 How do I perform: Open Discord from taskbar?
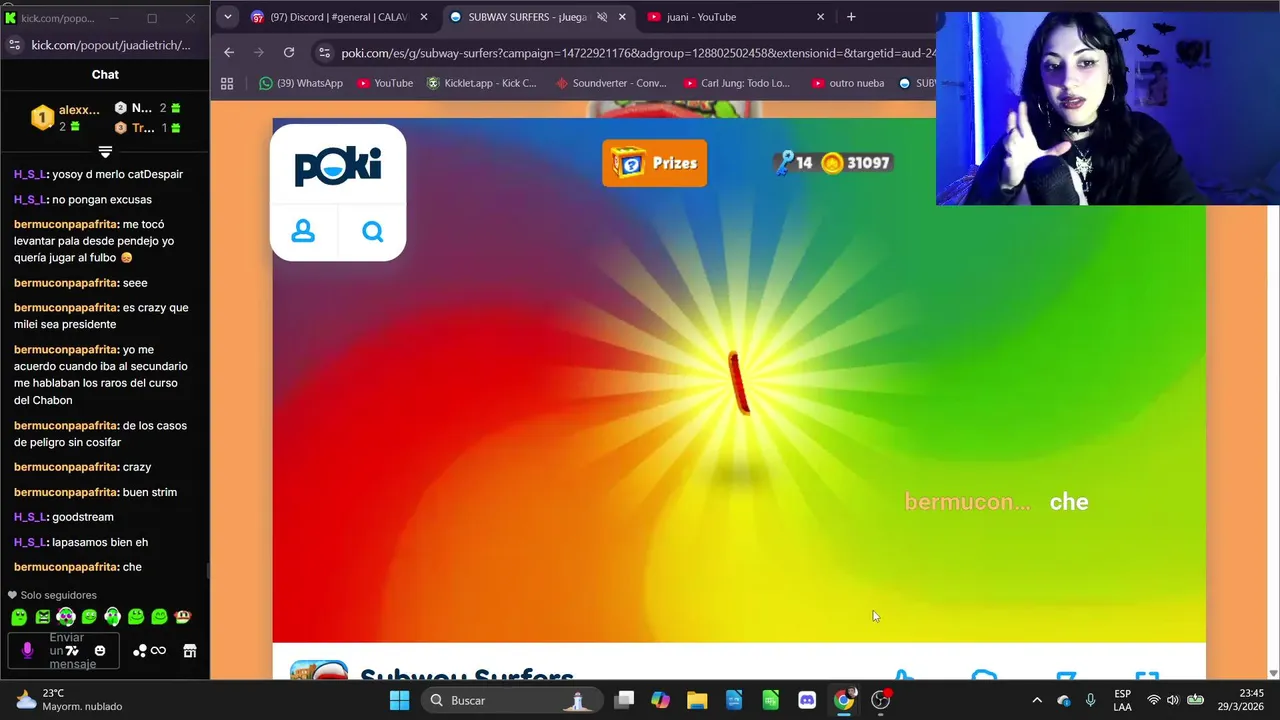(x=807, y=700)
